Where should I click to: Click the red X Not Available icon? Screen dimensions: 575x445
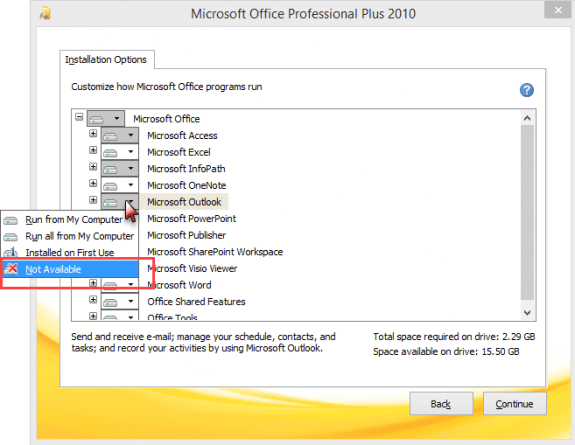pos(11,269)
